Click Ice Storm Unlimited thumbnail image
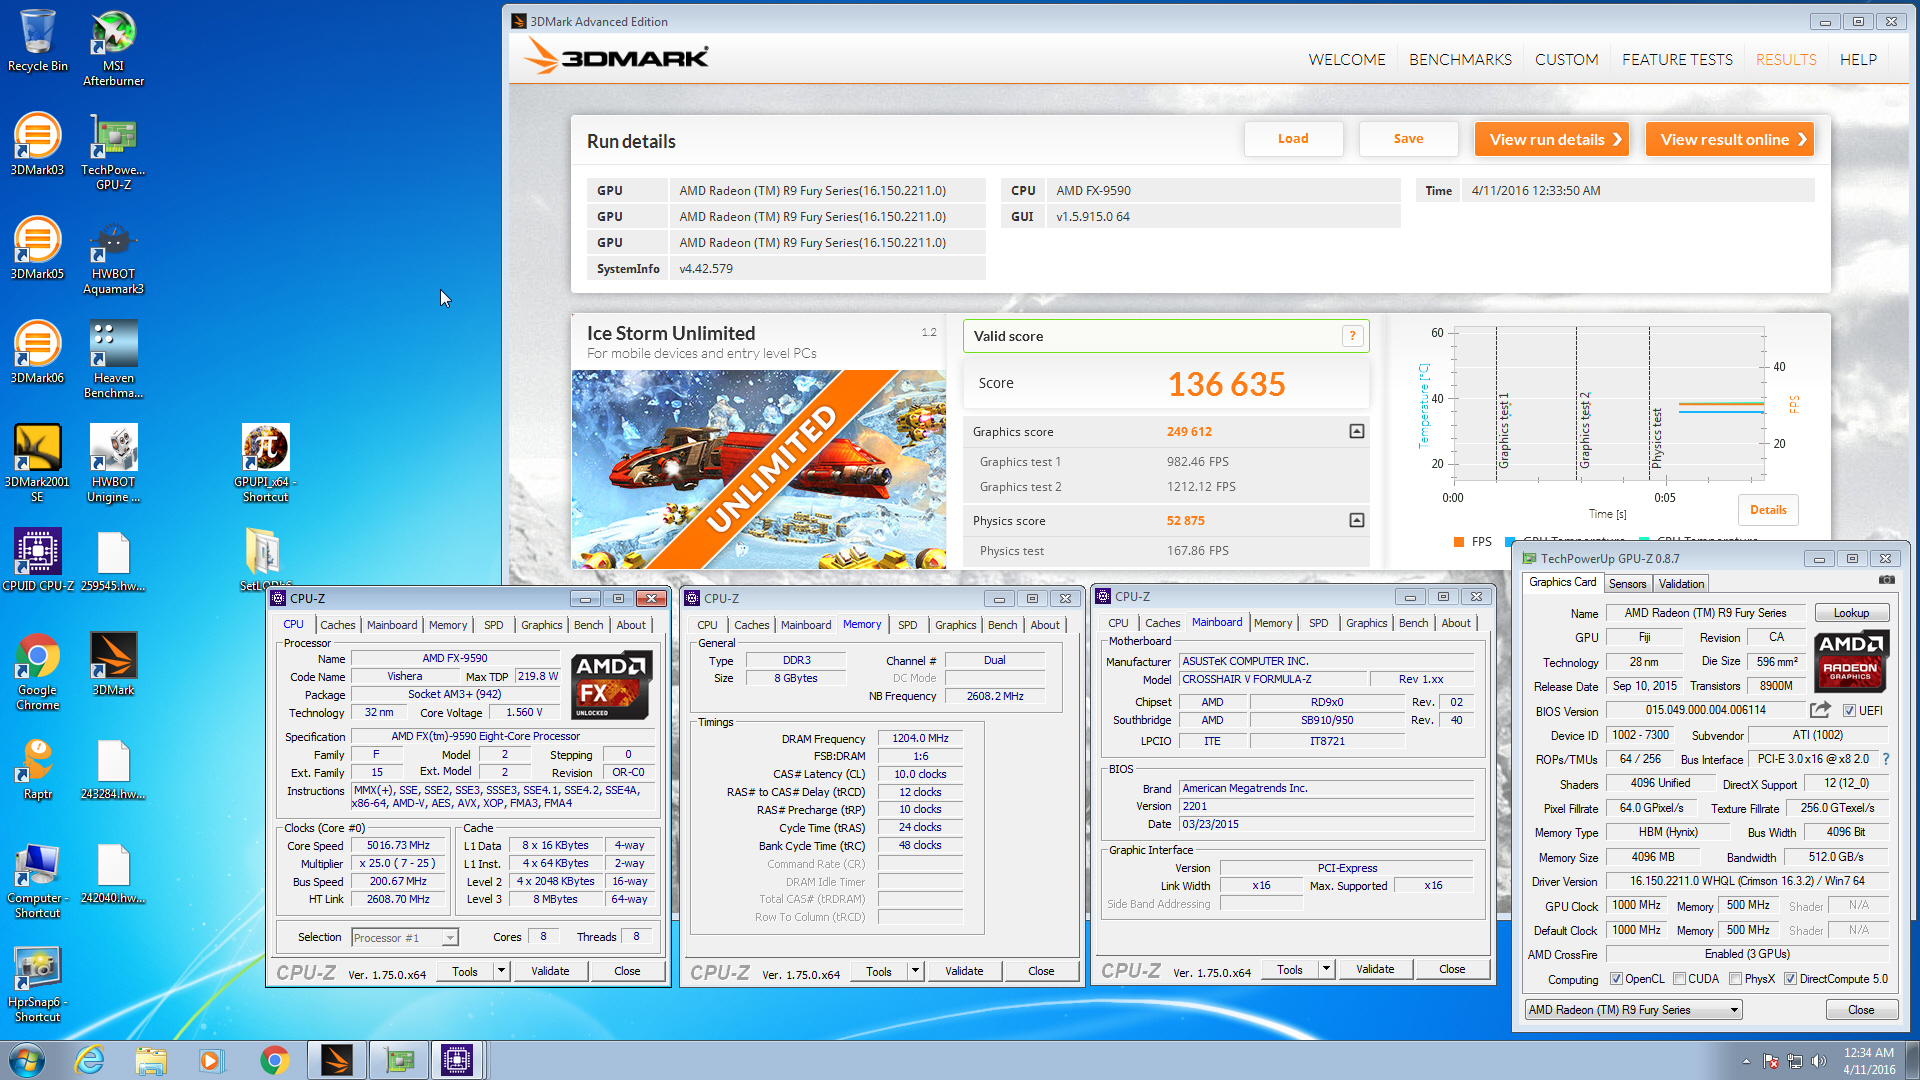 pyautogui.click(x=759, y=469)
